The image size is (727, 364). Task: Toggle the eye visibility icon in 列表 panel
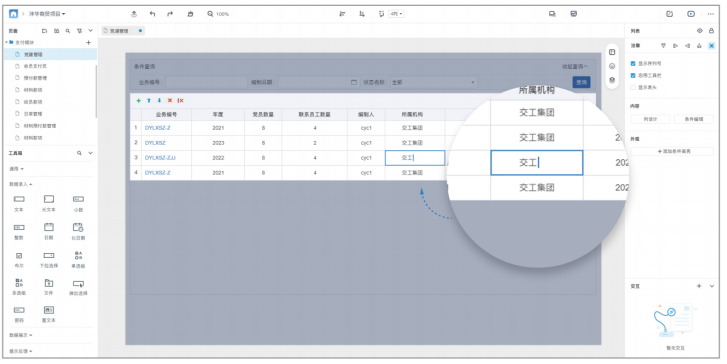click(x=700, y=31)
